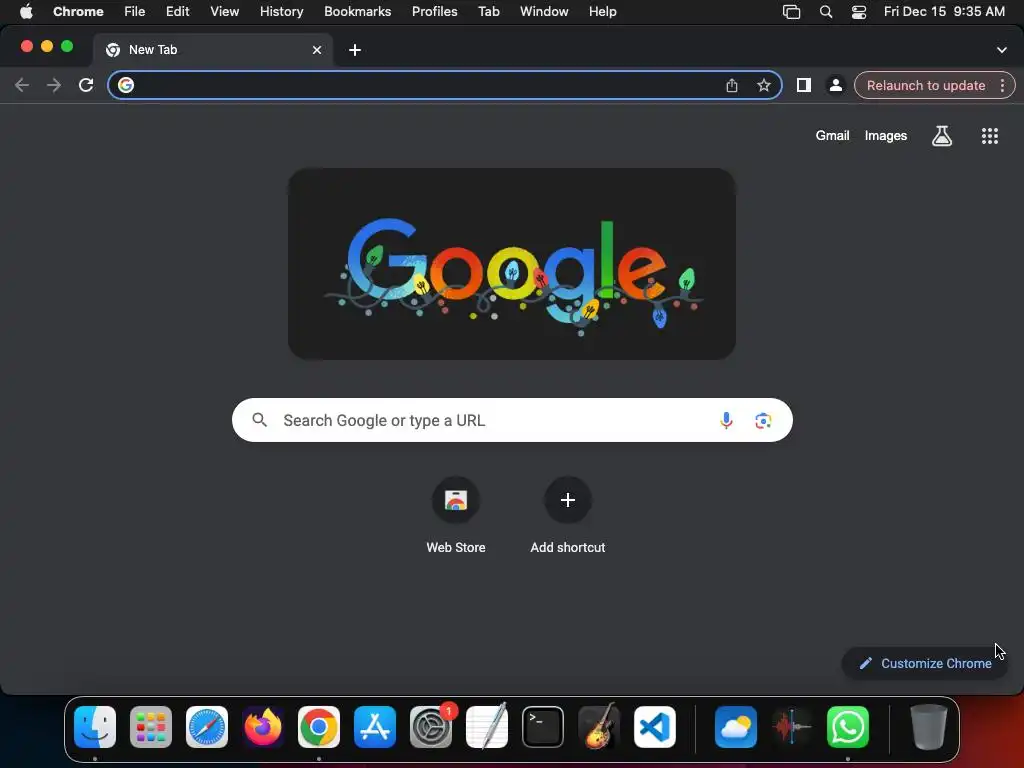Bookmark this tab with the star icon

point(763,86)
